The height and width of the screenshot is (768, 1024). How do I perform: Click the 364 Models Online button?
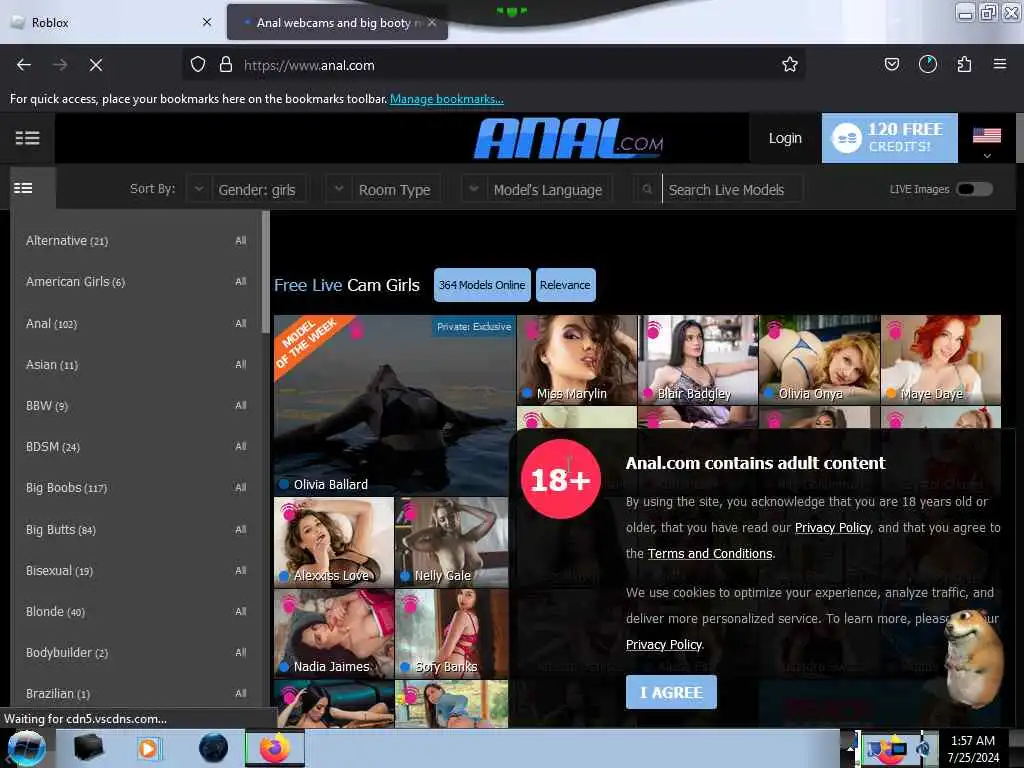pyautogui.click(x=482, y=285)
